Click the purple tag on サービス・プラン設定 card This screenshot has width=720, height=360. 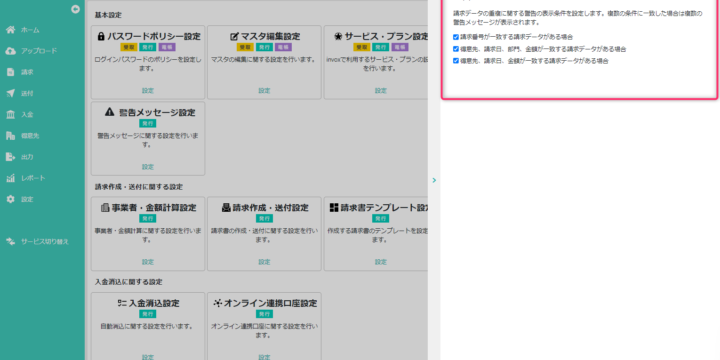[x=399, y=47]
